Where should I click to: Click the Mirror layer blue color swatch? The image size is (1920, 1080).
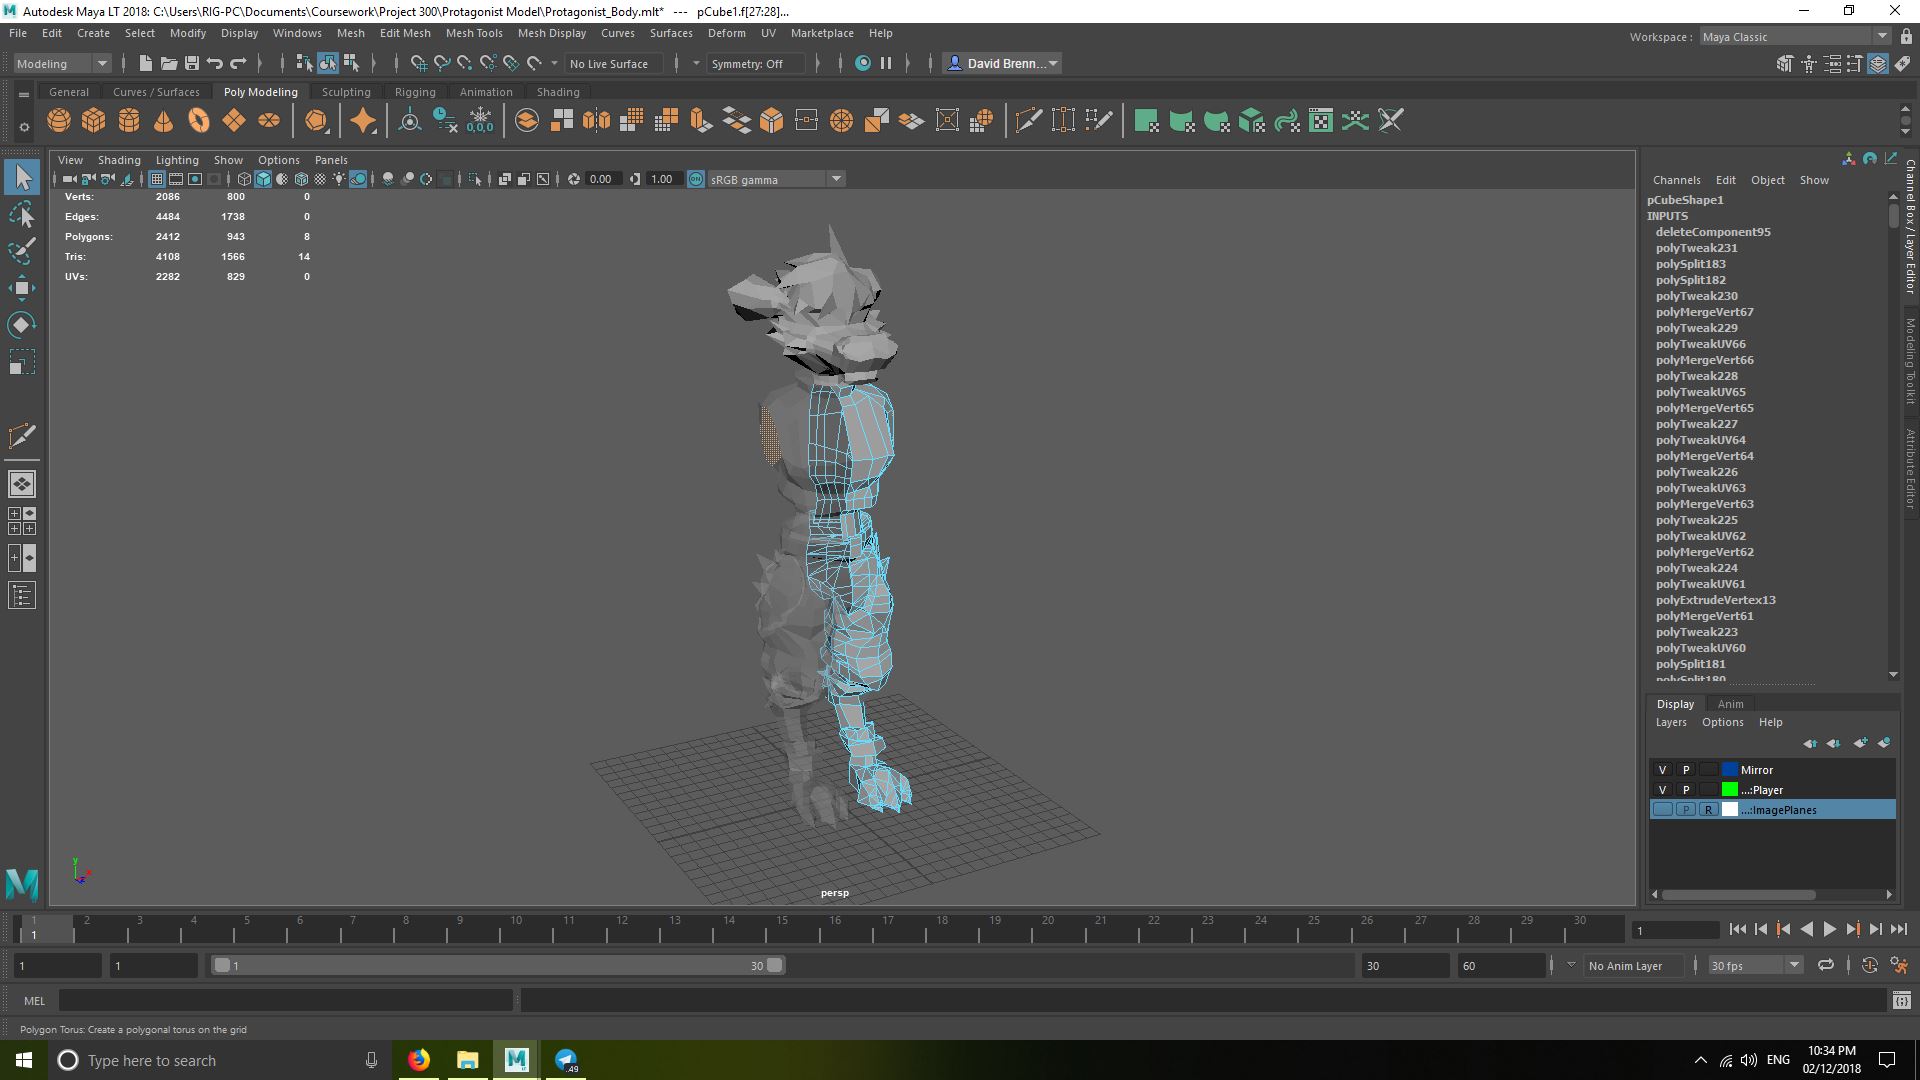click(x=1730, y=770)
